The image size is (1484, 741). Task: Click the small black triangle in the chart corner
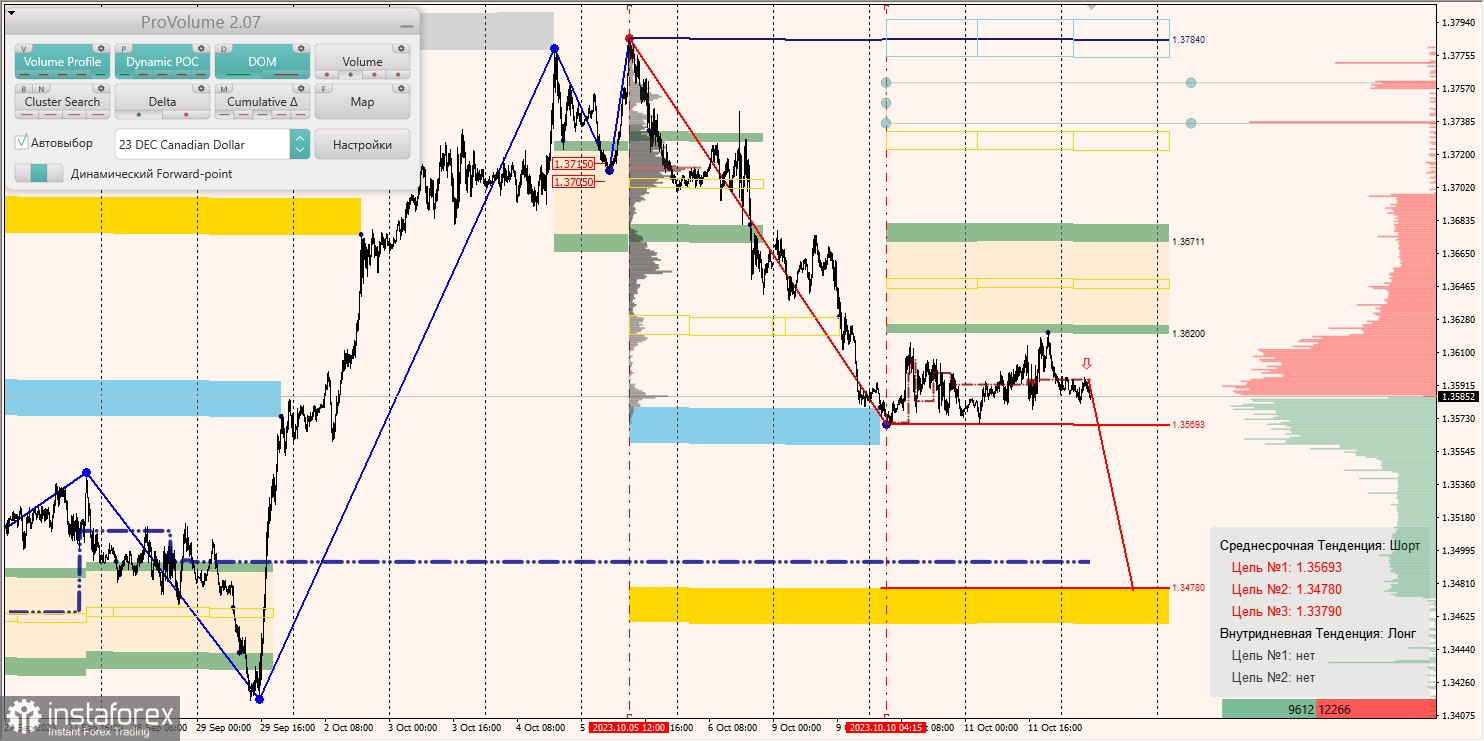[11, 12]
